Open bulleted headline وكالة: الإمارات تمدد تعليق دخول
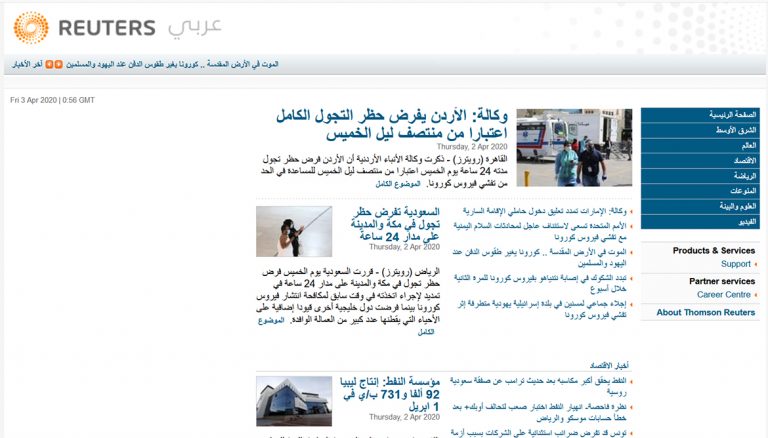The image size is (768, 438). [x=545, y=211]
